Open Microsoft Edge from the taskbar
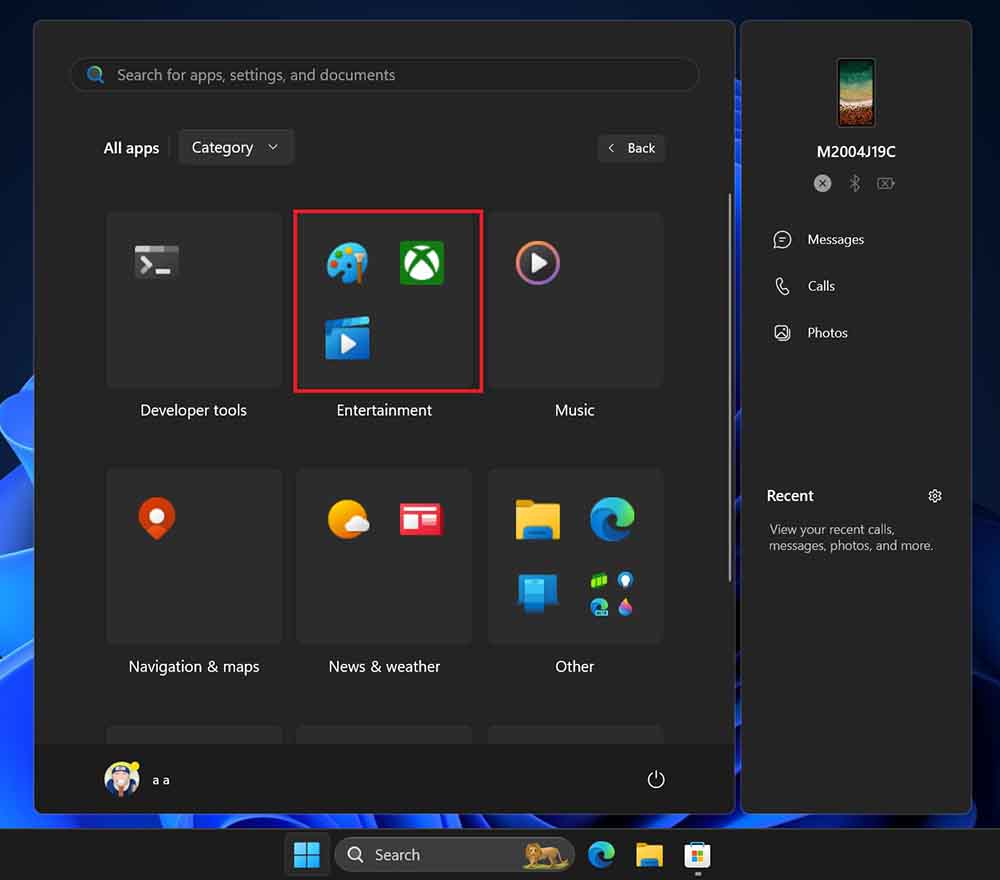1000x880 pixels. tap(601, 854)
